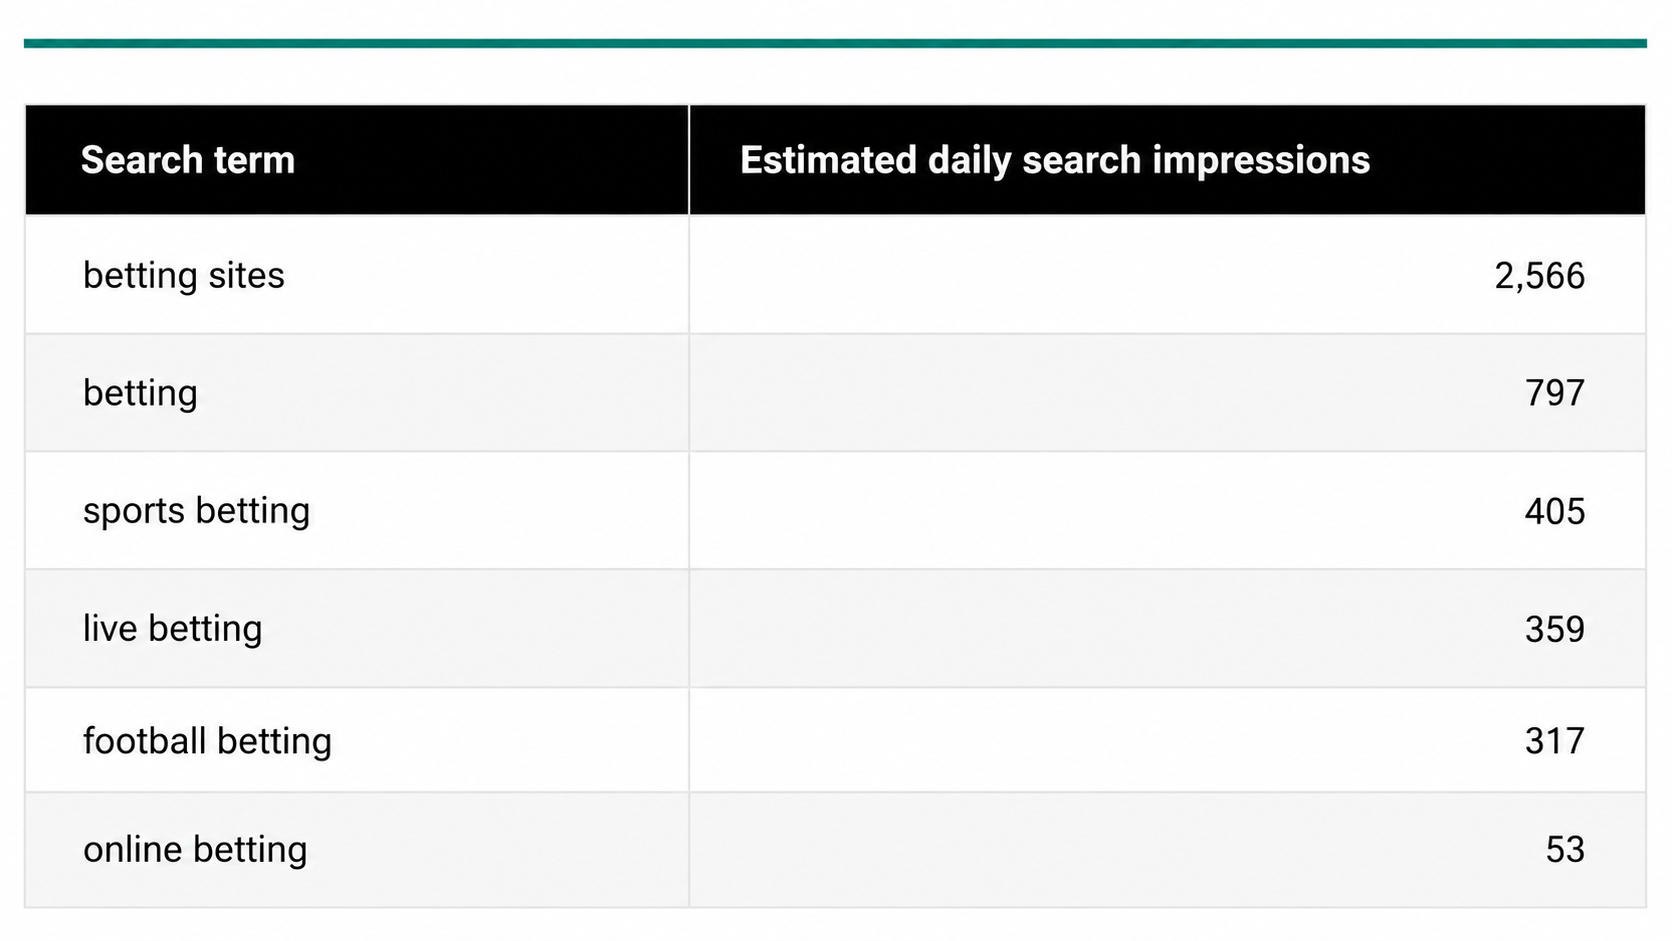
Task: Click the teal horizontal divider line
Action: (835, 43)
